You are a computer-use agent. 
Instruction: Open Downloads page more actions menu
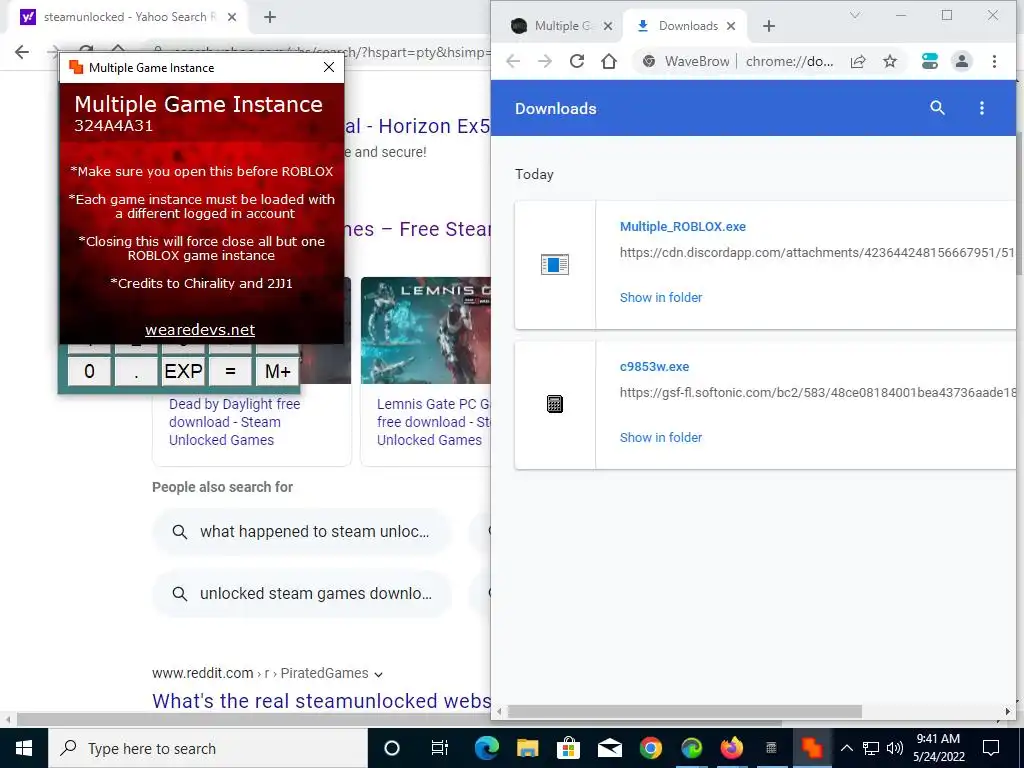click(982, 108)
